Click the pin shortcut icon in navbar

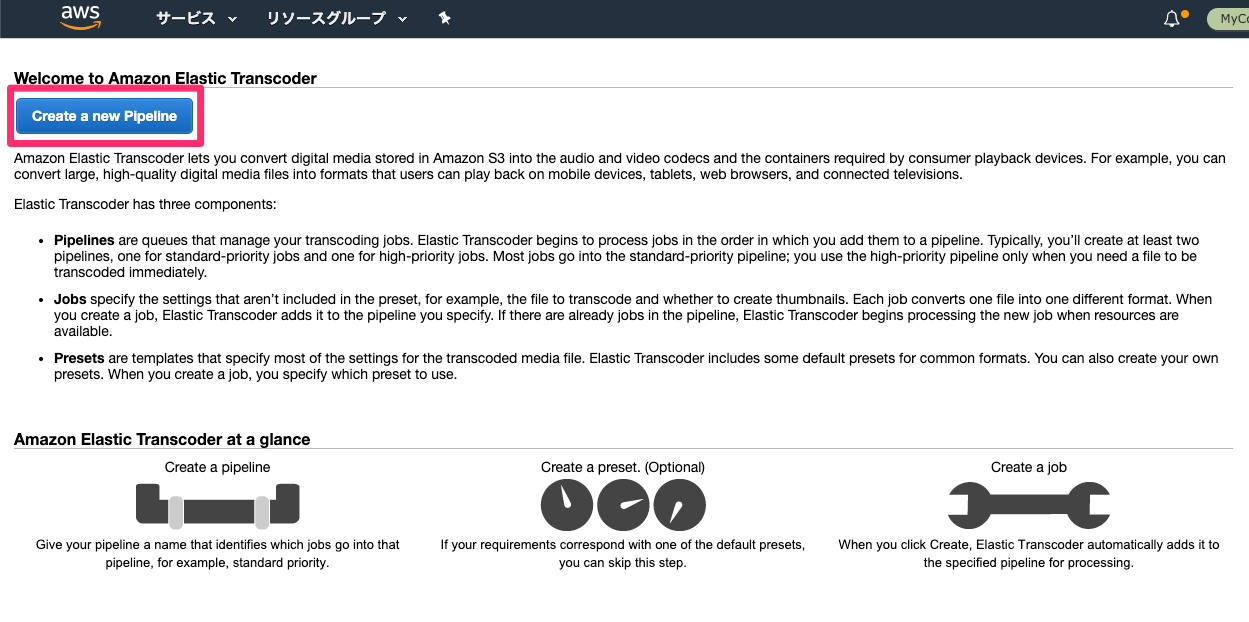[445, 19]
